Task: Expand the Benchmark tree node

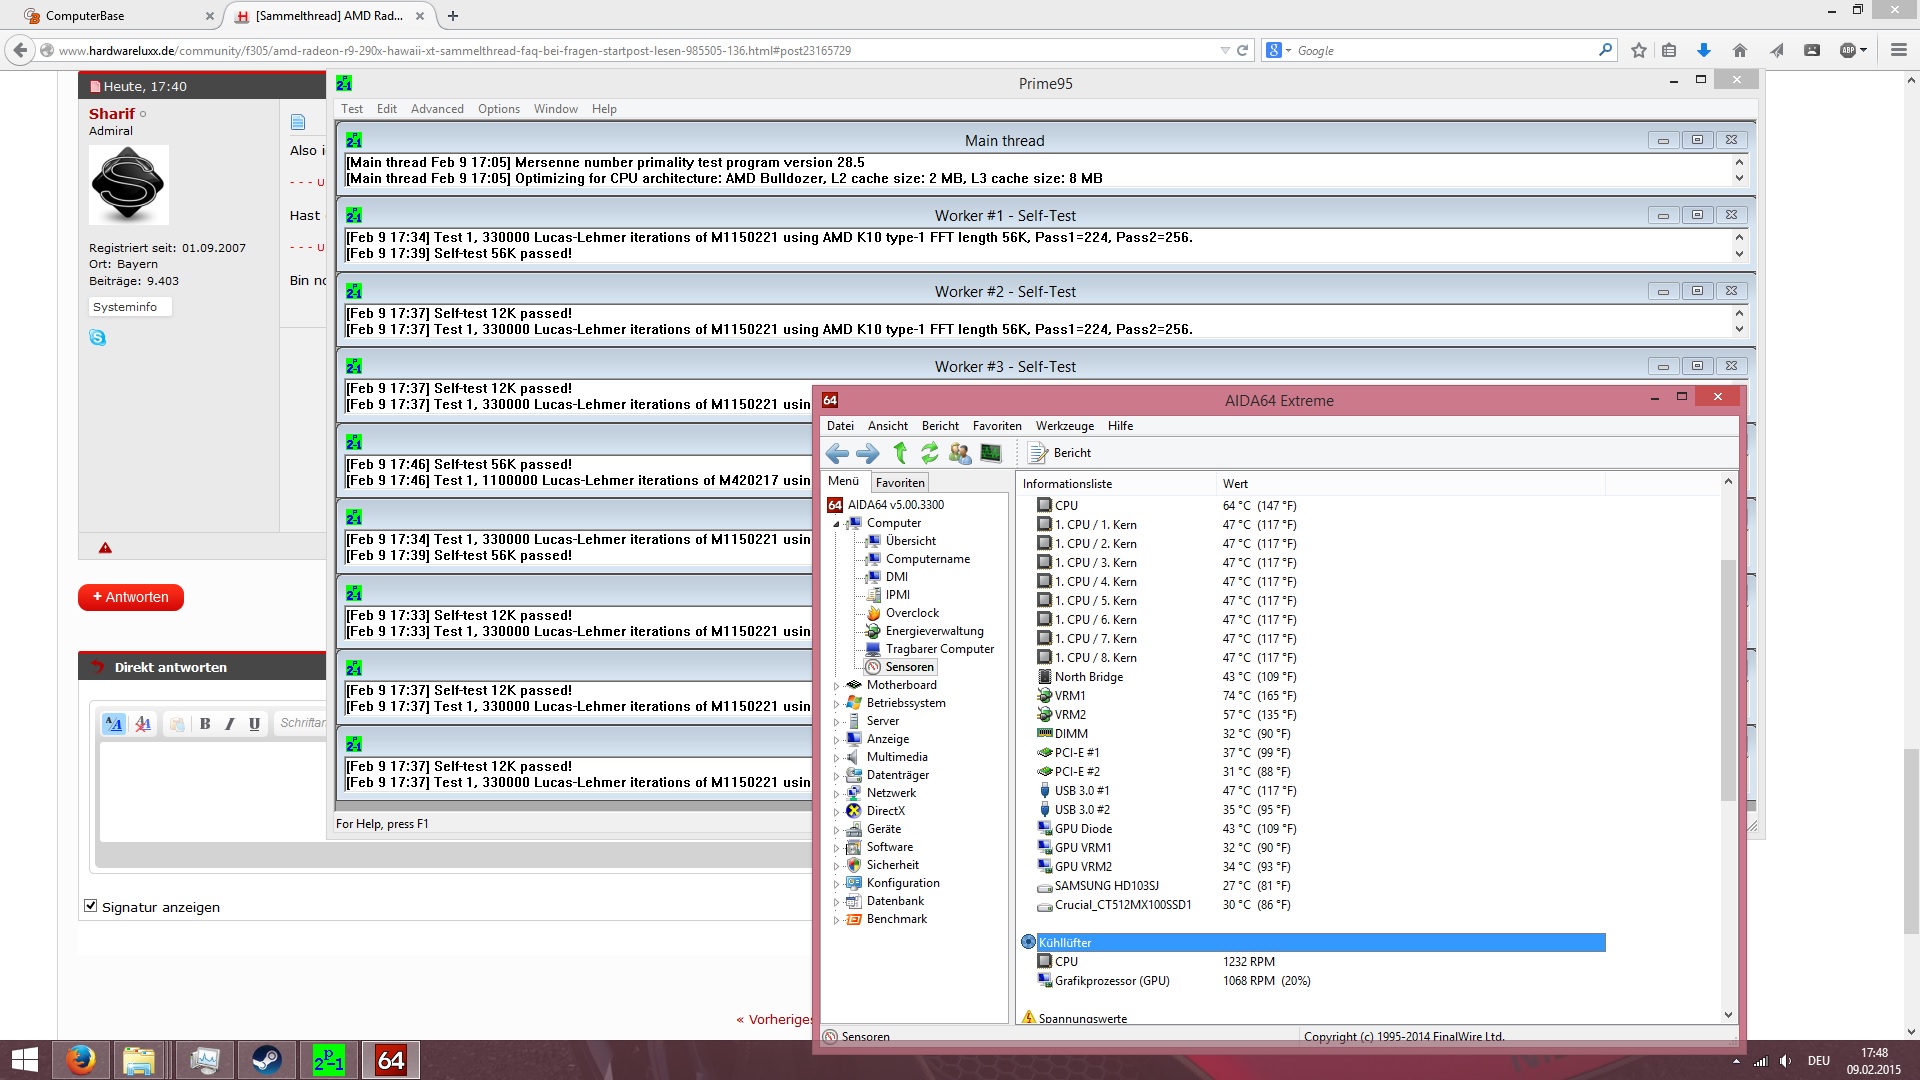Action: 836,920
